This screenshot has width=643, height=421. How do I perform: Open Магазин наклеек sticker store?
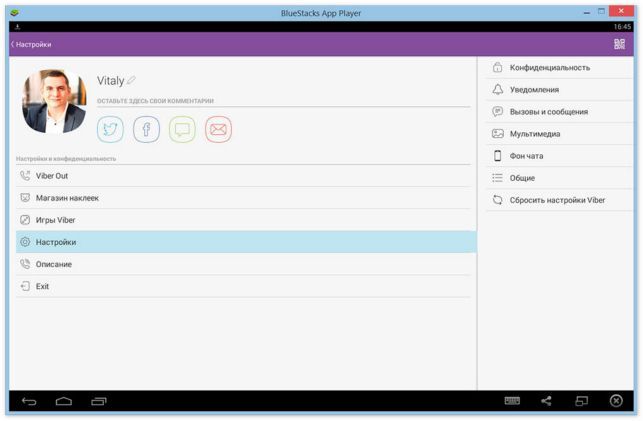(244, 198)
